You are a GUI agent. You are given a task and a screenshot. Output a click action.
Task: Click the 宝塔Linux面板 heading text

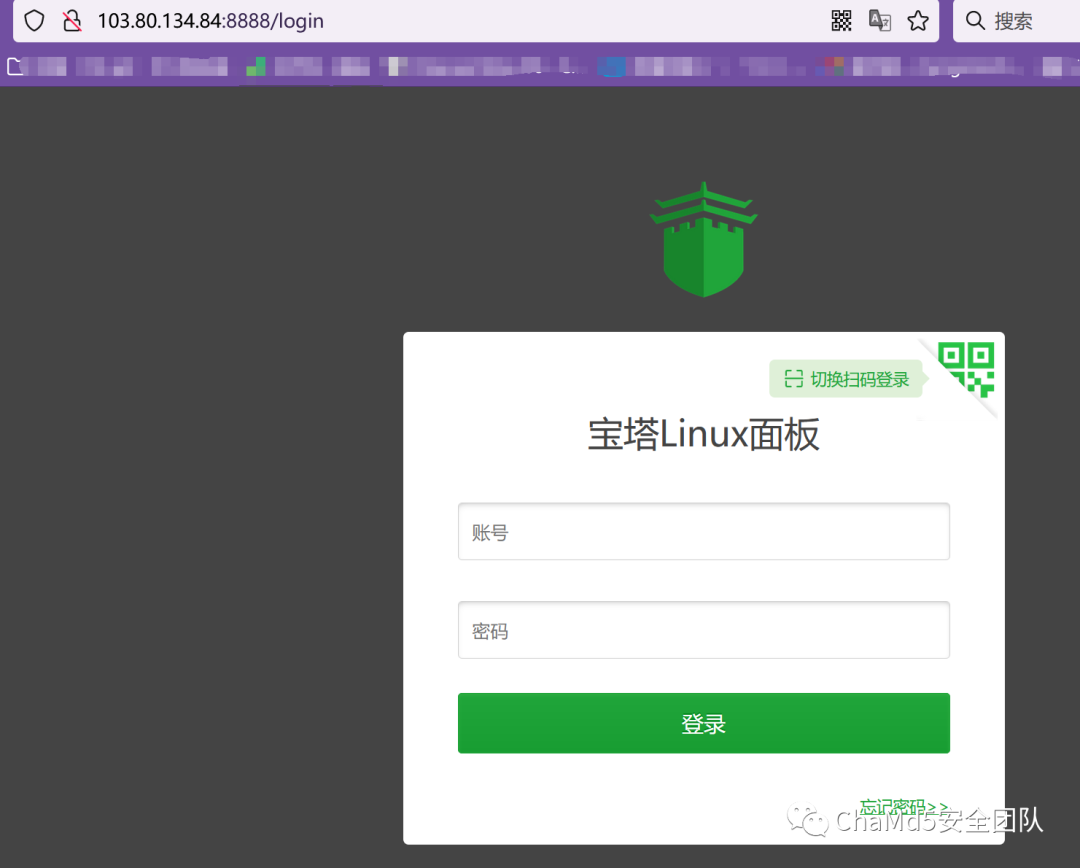point(703,435)
